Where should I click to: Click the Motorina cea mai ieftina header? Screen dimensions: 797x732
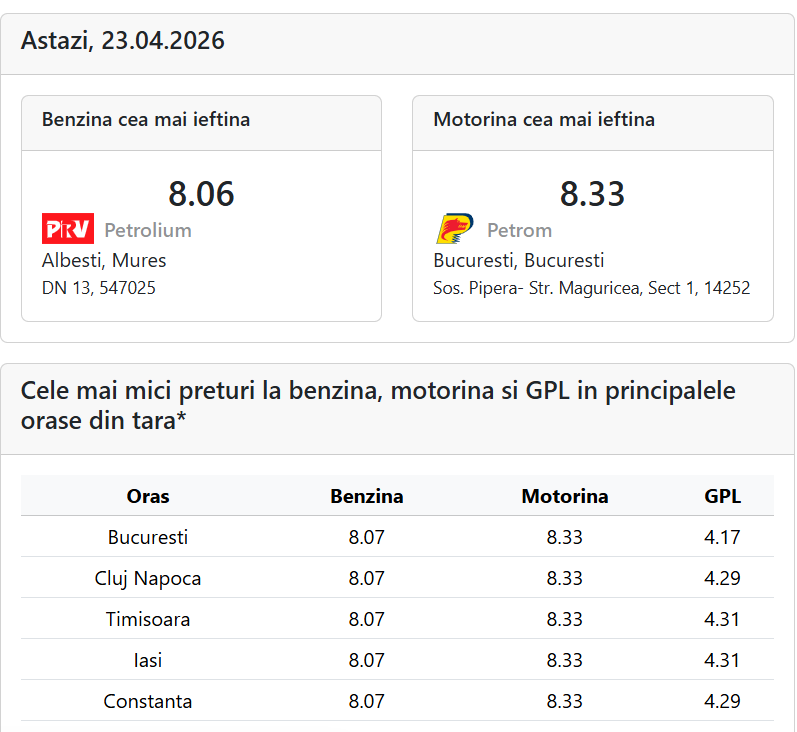coord(544,120)
